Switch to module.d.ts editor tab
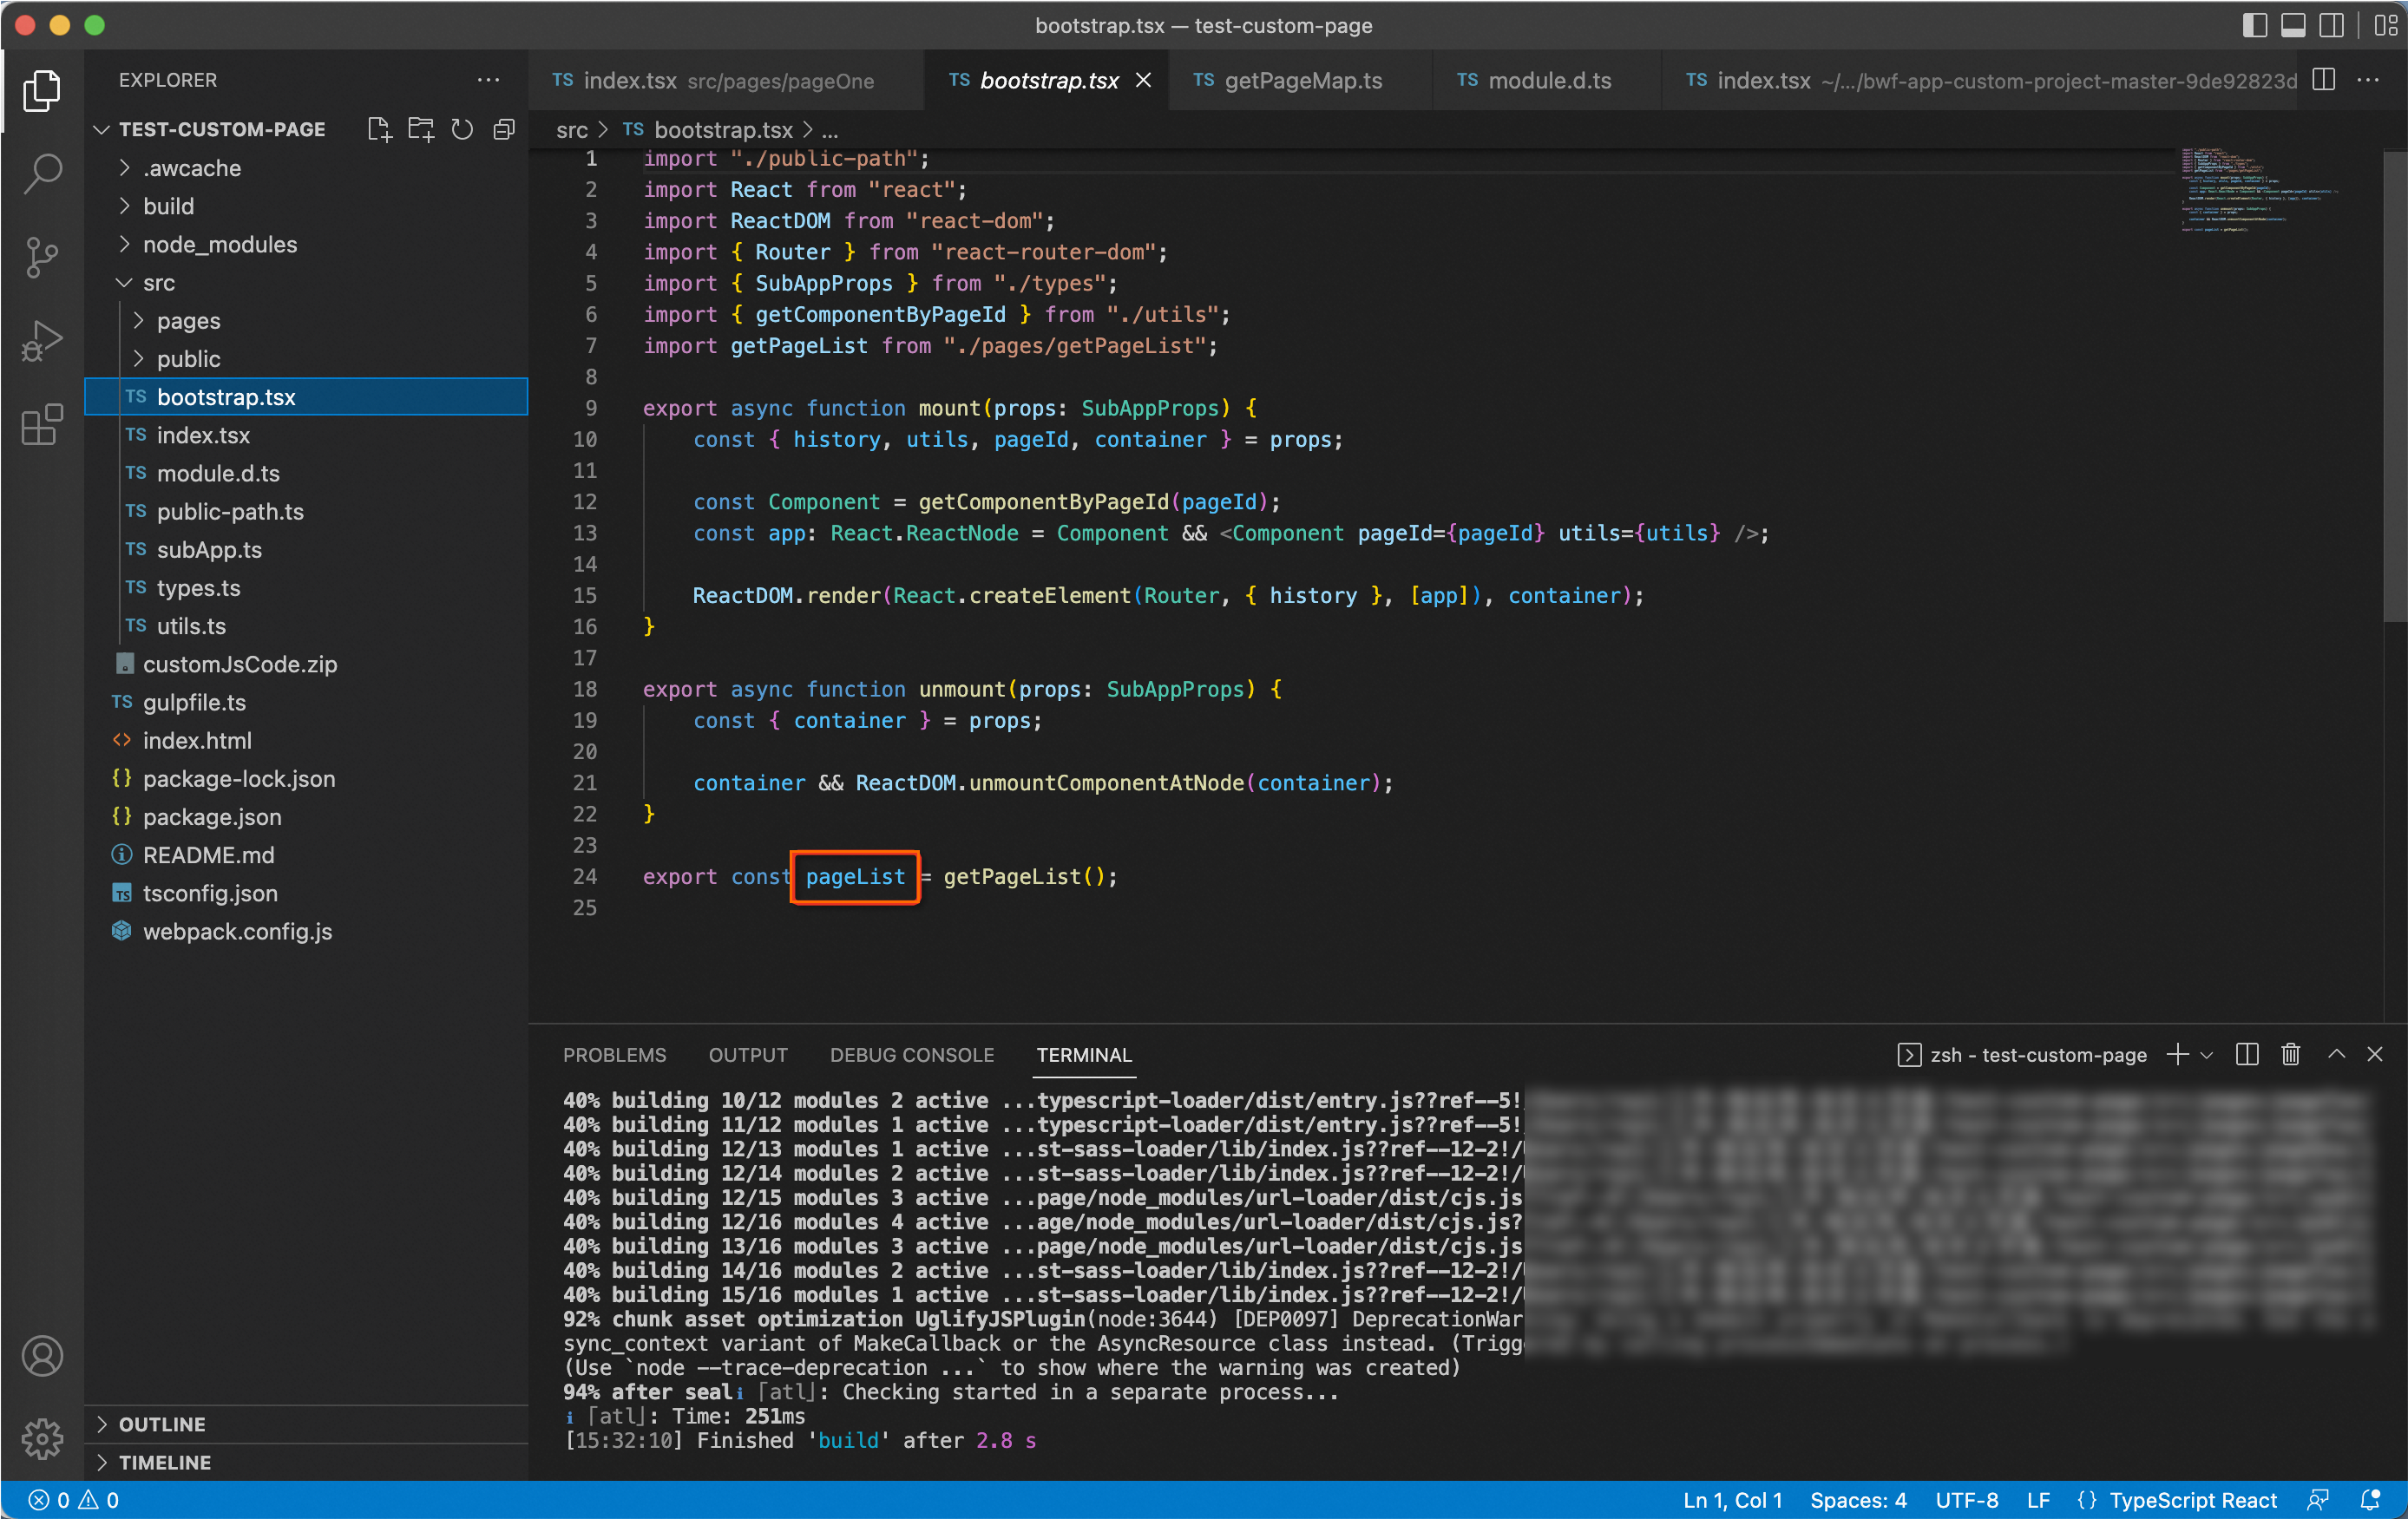This screenshot has height=1519, width=2408. click(1546, 80)
